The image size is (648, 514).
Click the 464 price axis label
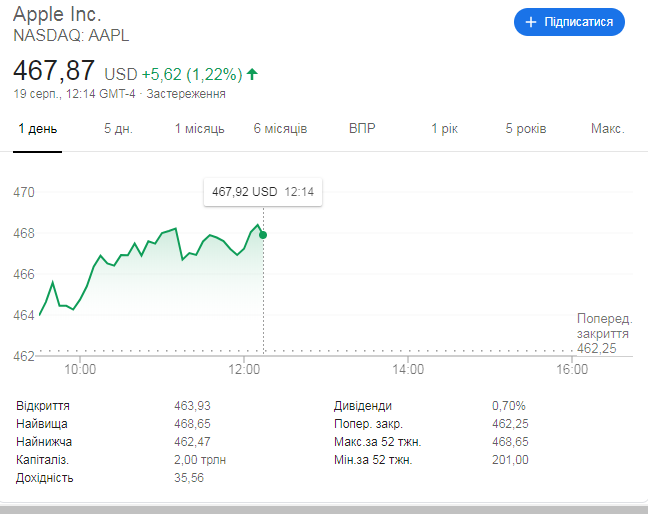(24, 315)
